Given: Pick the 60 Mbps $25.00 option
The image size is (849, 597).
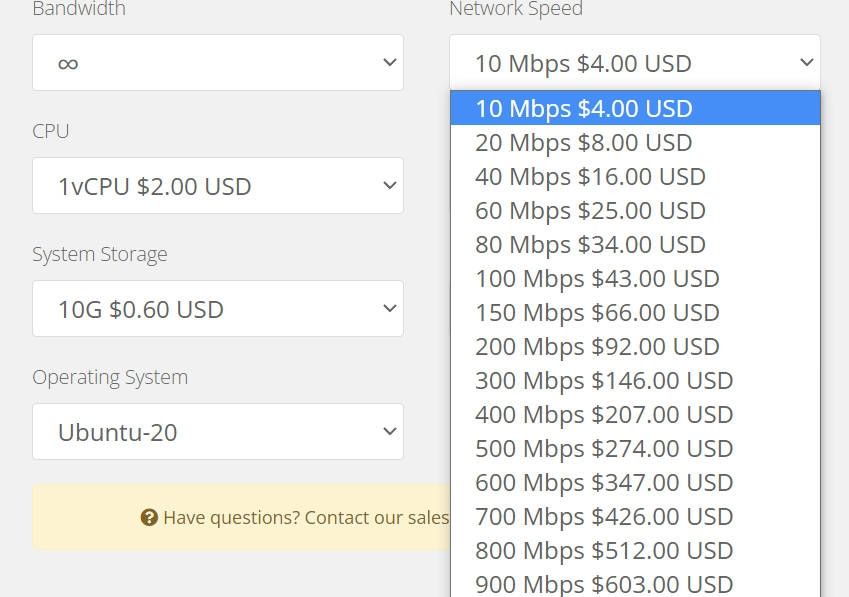Looking at the screenshot, I should point(634,210).
